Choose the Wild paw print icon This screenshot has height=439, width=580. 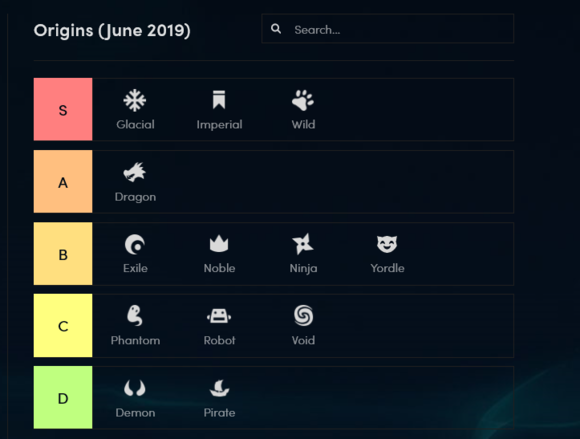(303, 100)
